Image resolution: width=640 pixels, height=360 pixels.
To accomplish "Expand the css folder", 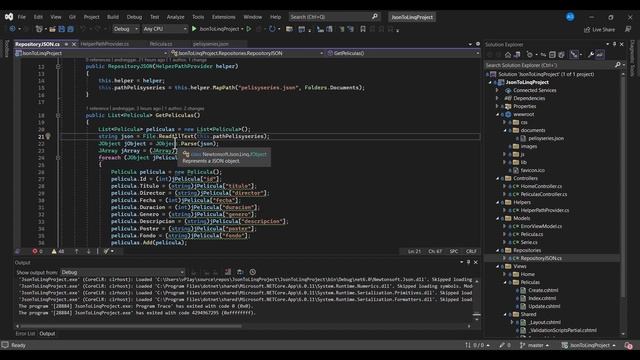I will [x=504, y=122].
